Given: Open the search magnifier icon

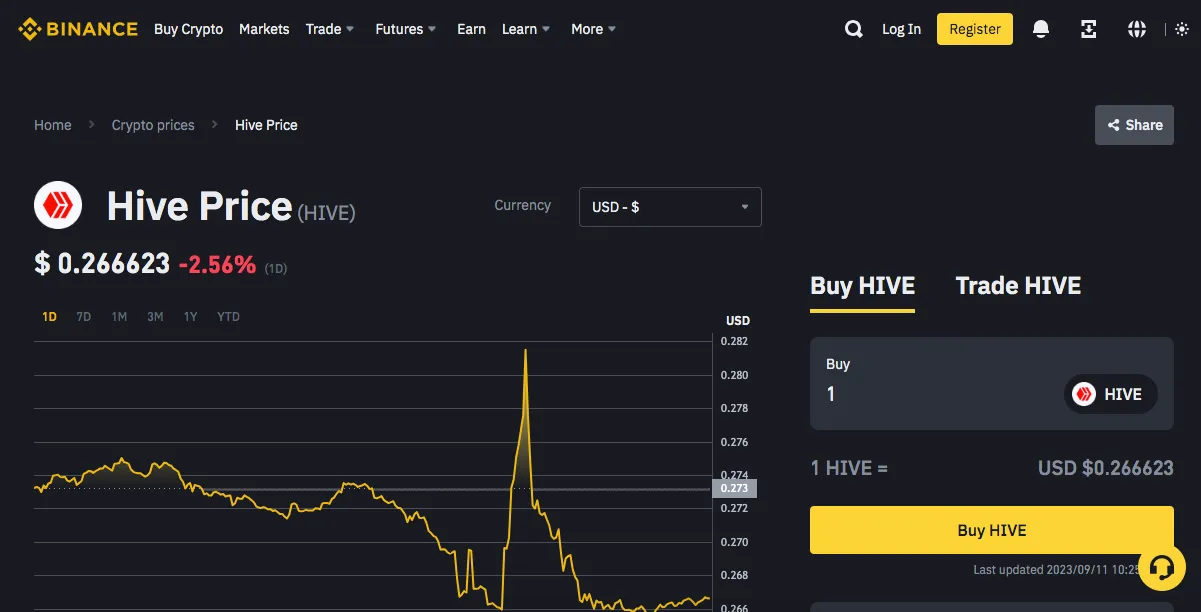Looking at the screenshot, I should [x=853, y=29].
